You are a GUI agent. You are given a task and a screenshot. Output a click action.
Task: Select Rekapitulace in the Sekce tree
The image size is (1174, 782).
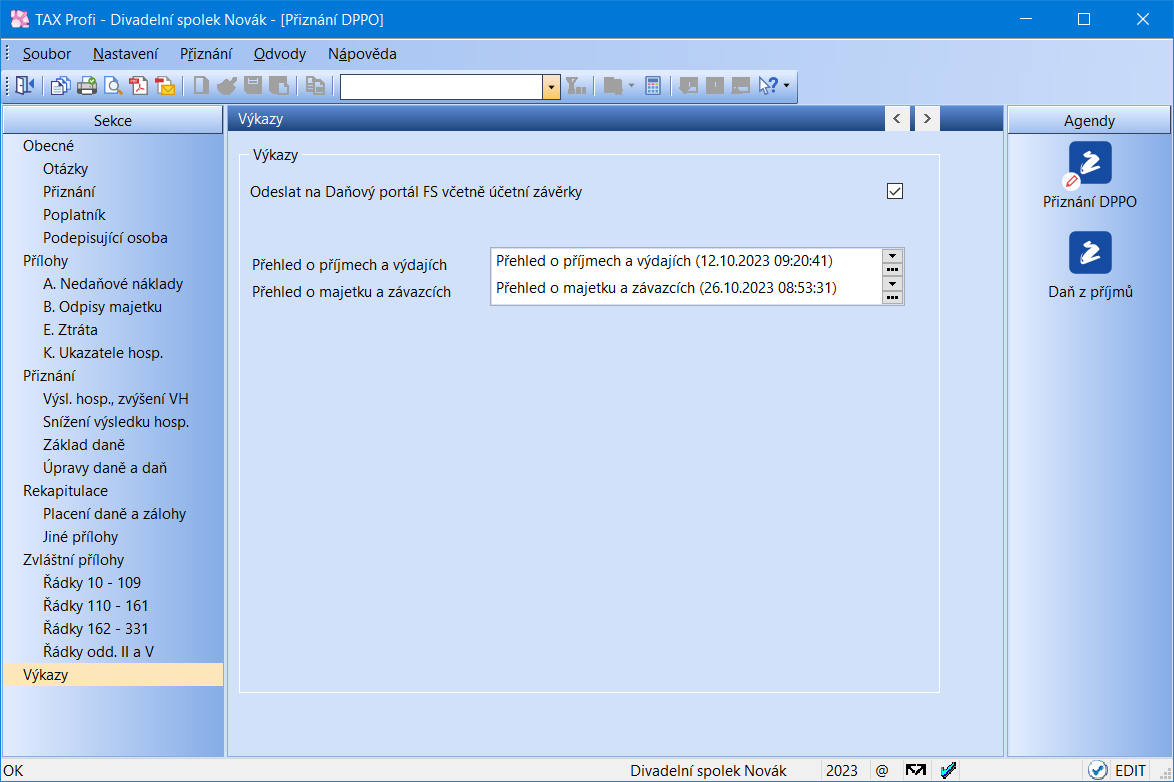tap(65, 491)
